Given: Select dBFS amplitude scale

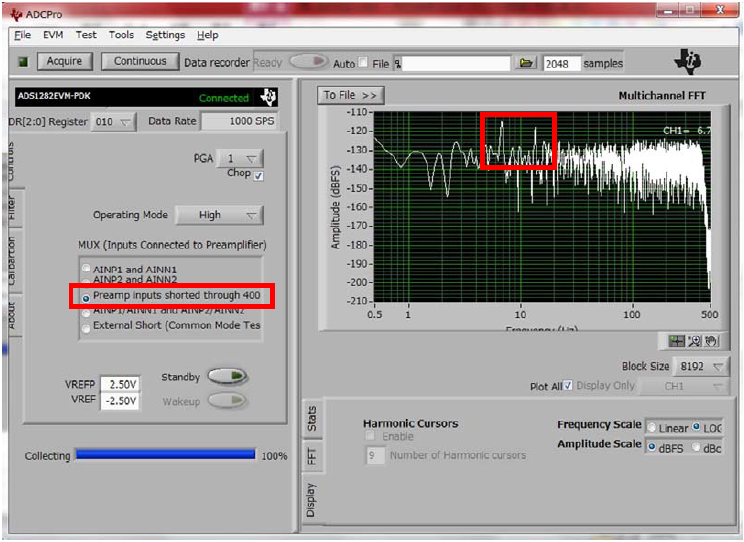Looking at the screenshot, I should (x=651, y=447).
